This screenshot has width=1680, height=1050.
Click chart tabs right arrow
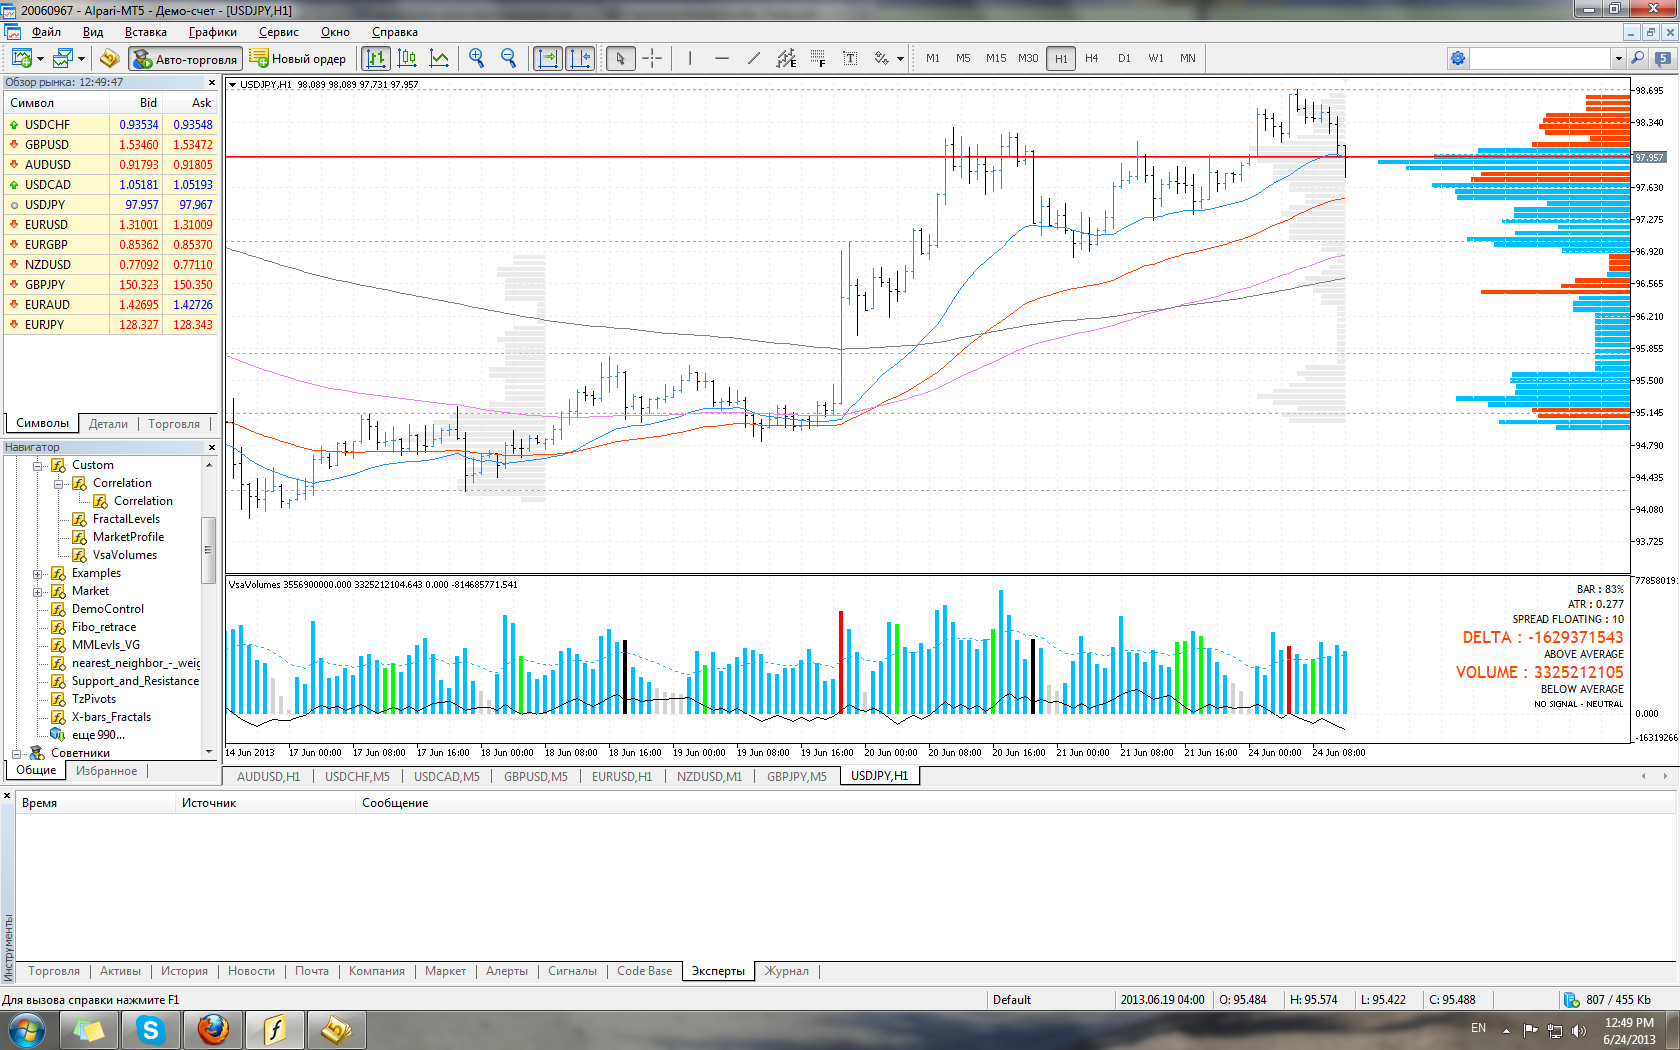[x=1665, y=776]
